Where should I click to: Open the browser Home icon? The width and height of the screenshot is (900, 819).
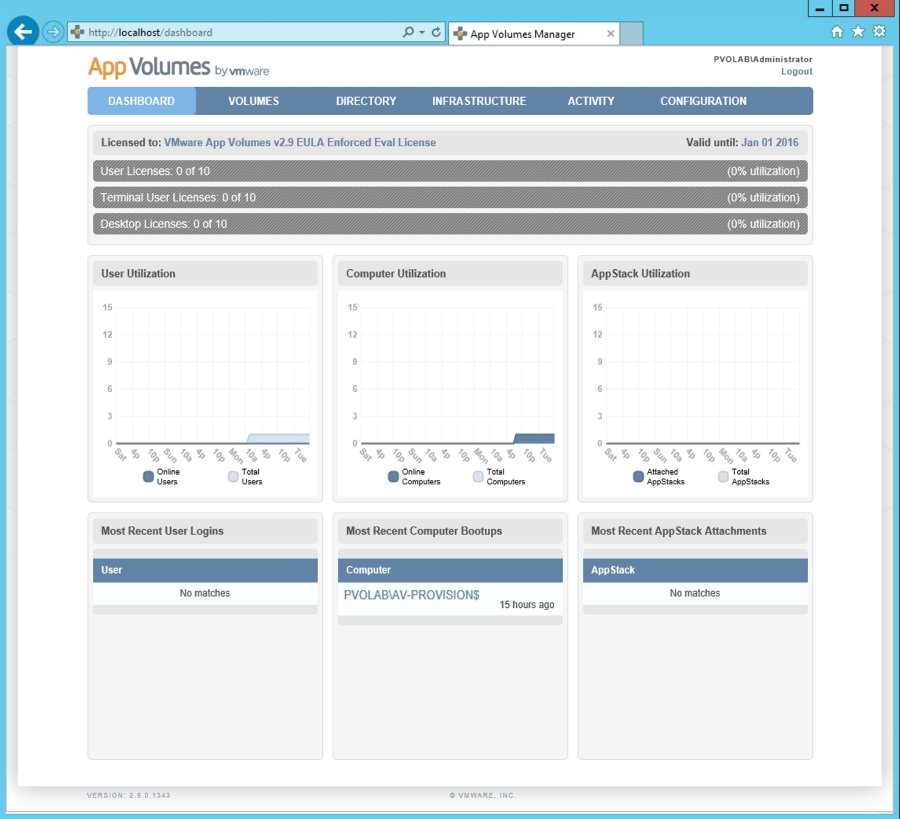837,32
